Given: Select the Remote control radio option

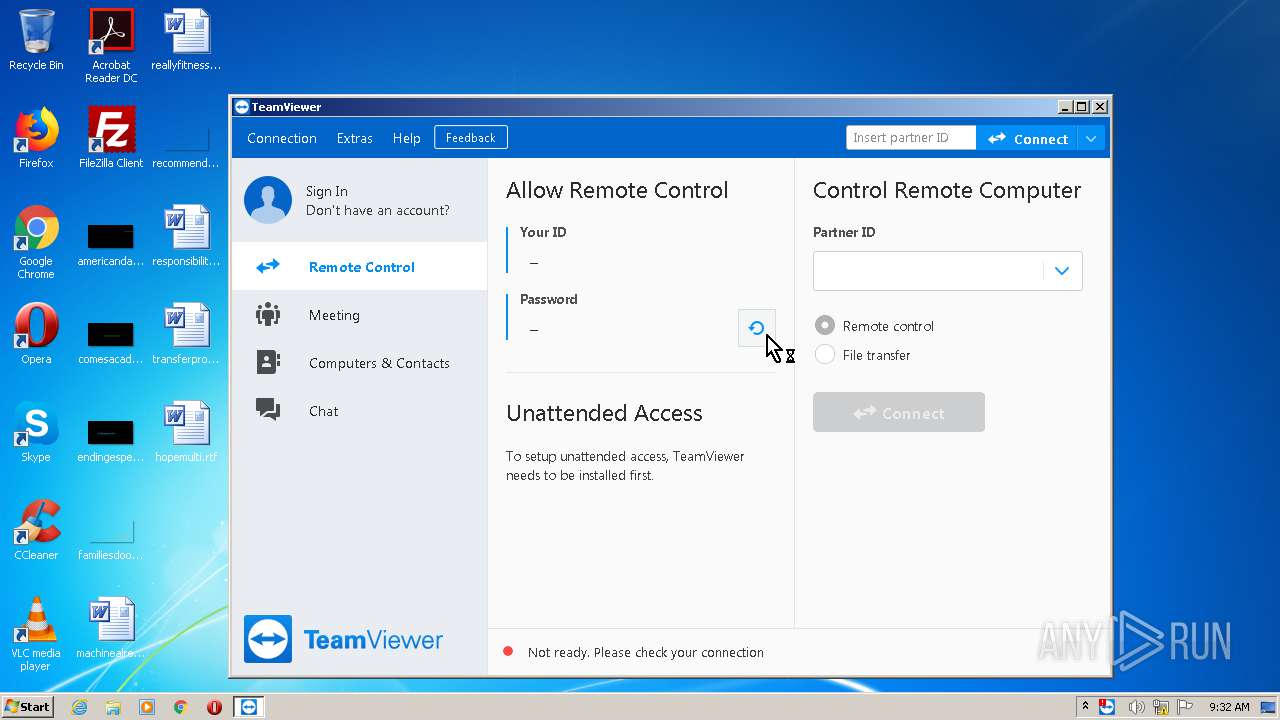Looking at the screenshot, I should pyautogui.click(x=825, y=326).
